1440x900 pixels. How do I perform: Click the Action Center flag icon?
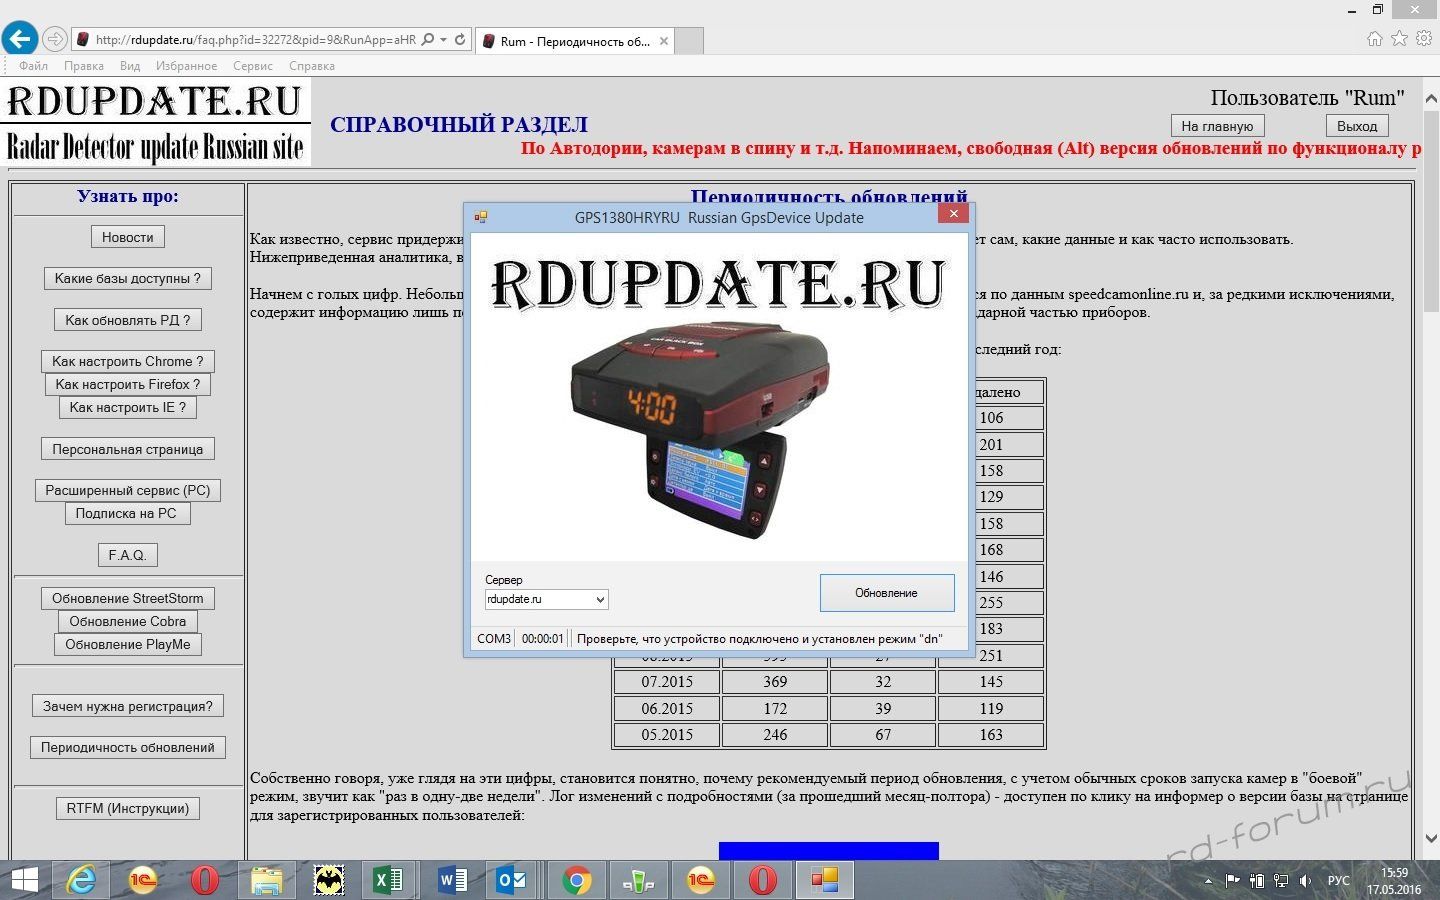coord(1233,881)
